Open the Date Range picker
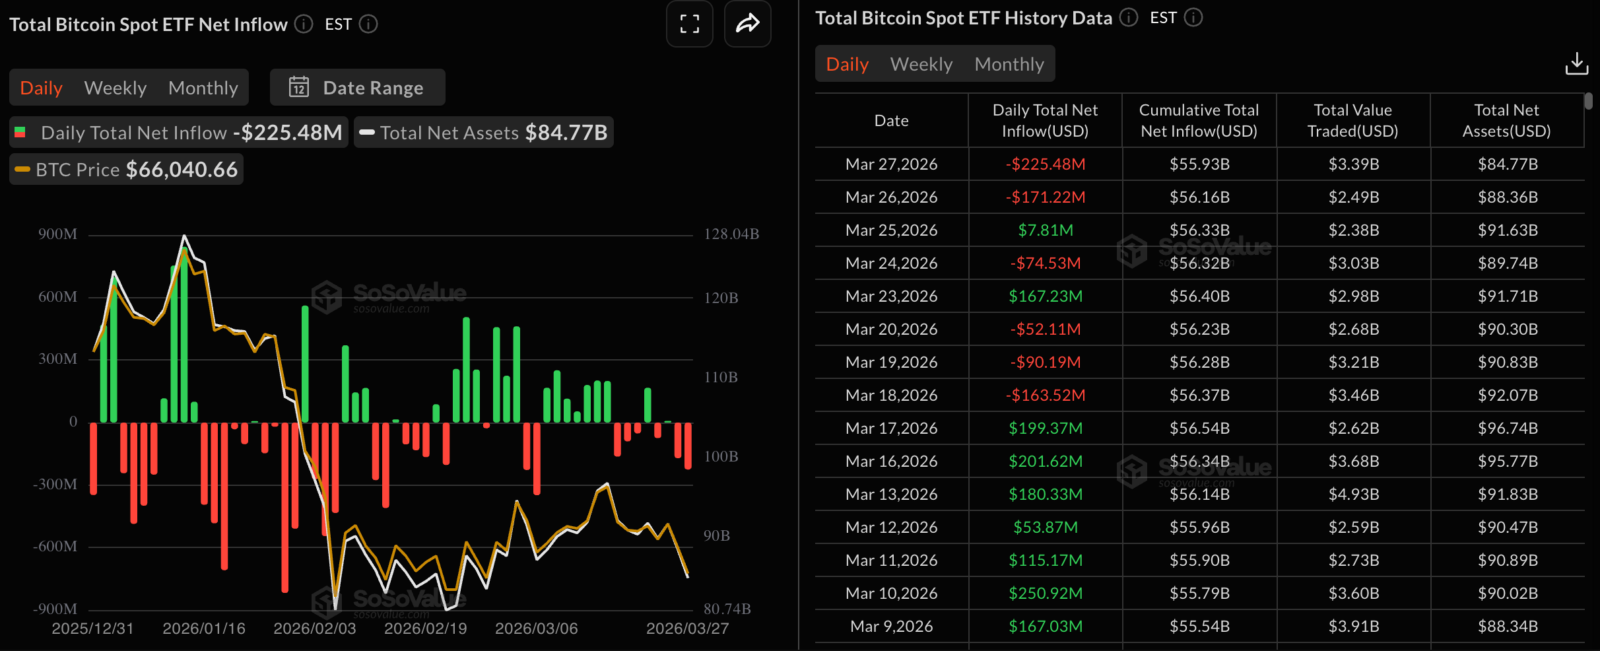The width and height of the screenshot is (1600, 651). 358,87
